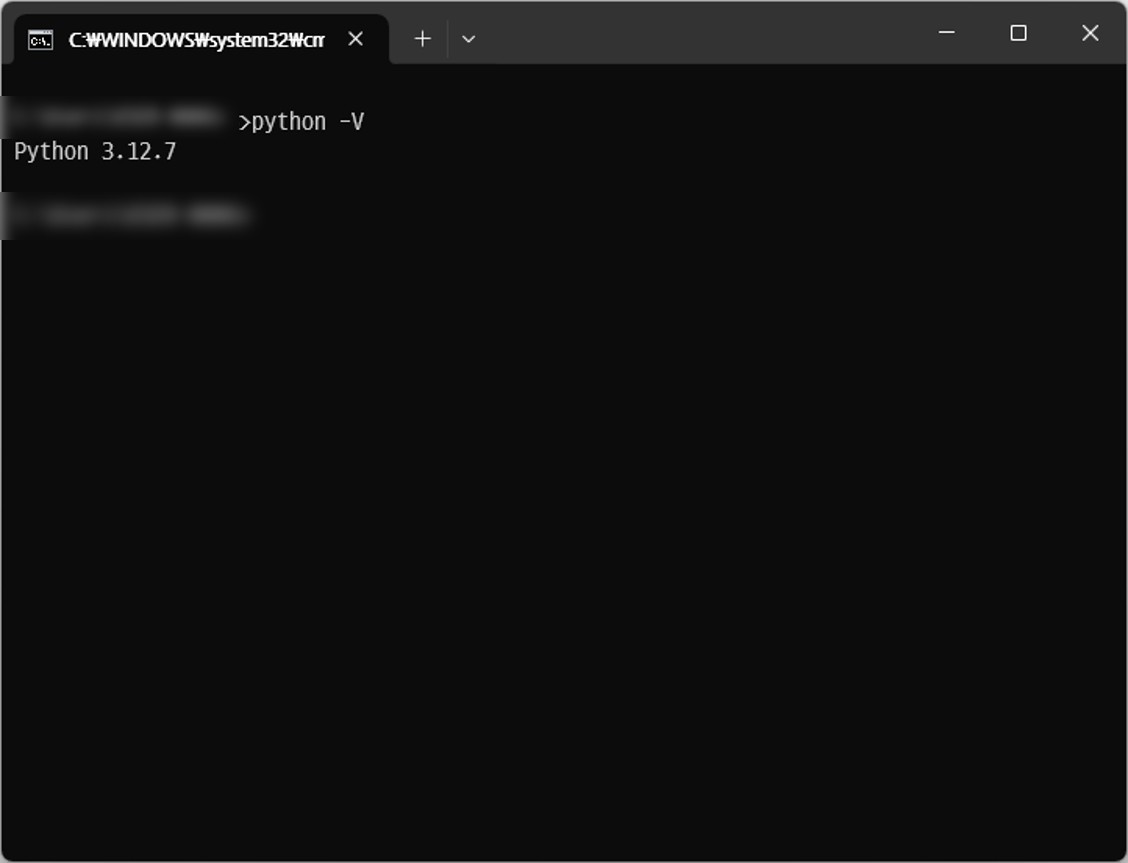This screenshot has width=1128, height=863.
Task: Open a new terminal tab with plus
Action: click(x=422, y=39)
